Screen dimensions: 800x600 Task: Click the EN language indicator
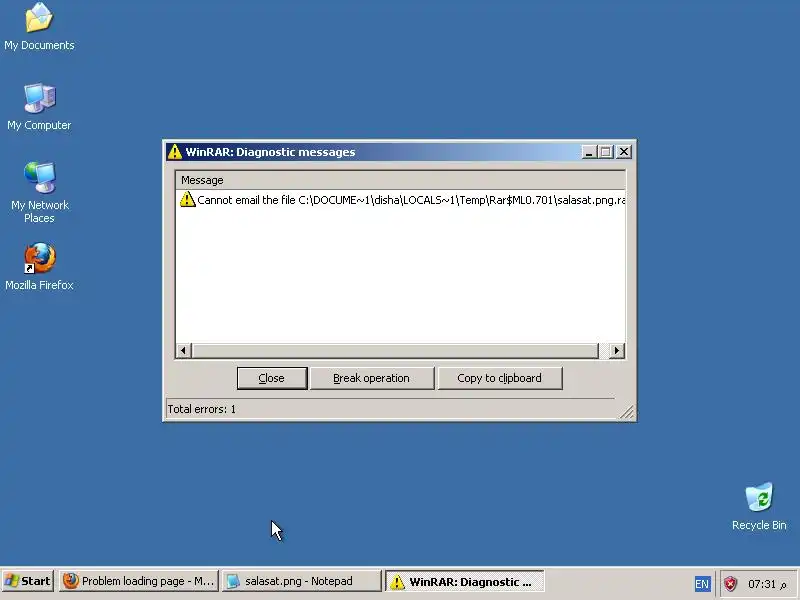click(x=702, y=584)
